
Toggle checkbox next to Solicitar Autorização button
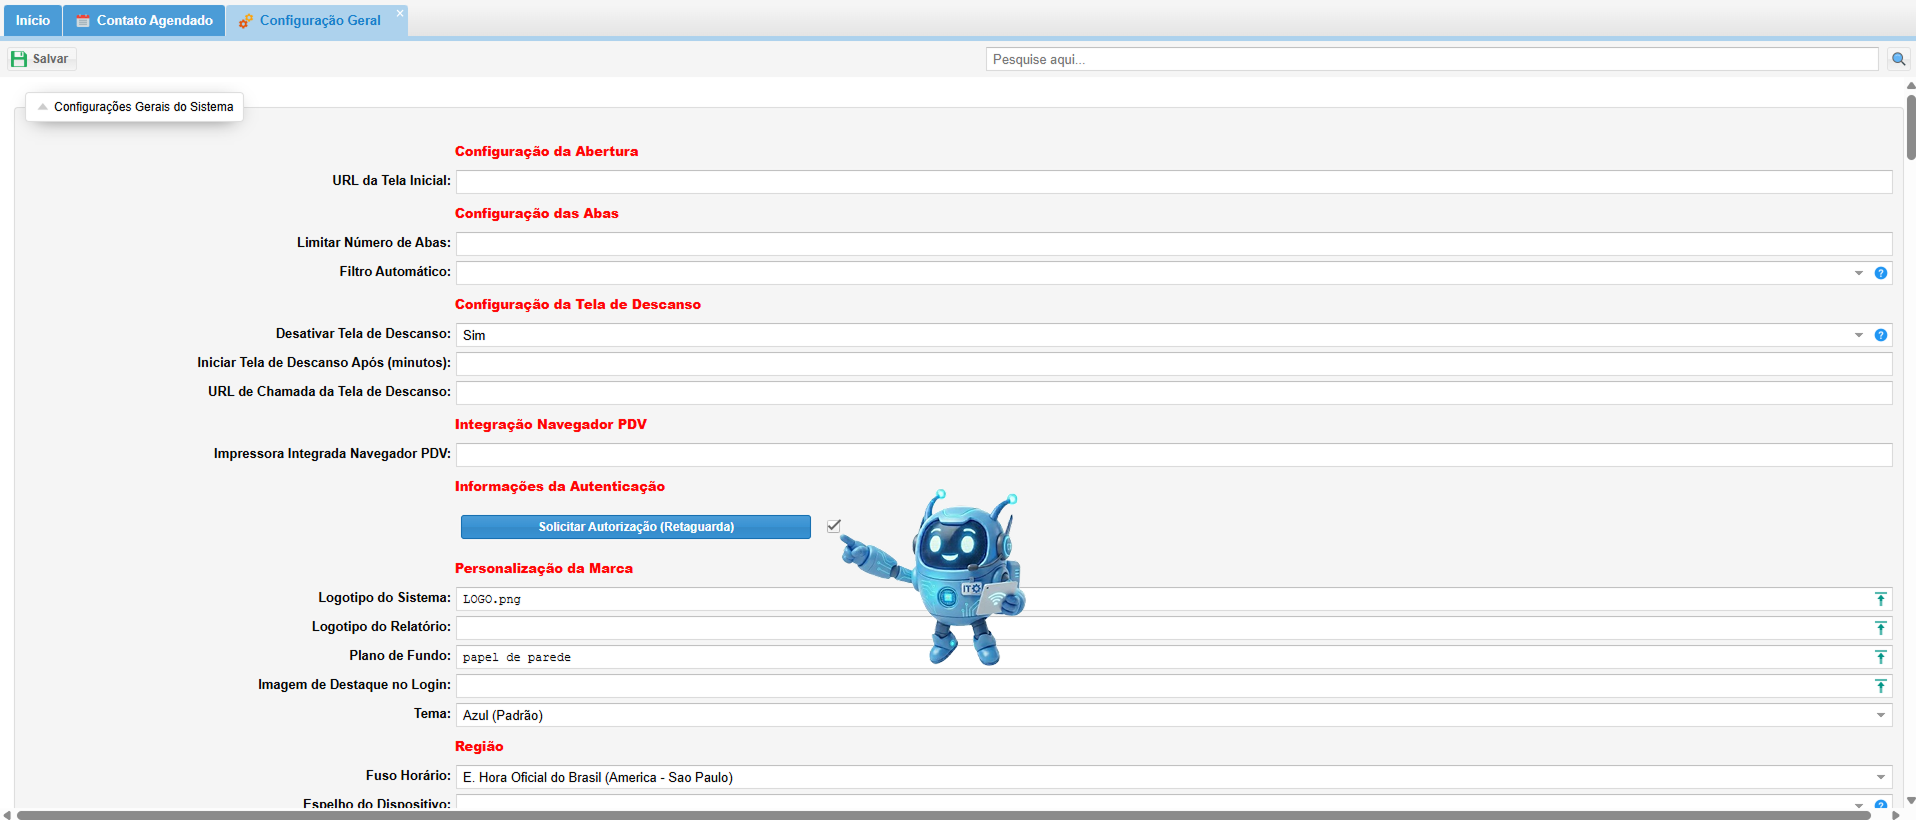coord(834,526)
